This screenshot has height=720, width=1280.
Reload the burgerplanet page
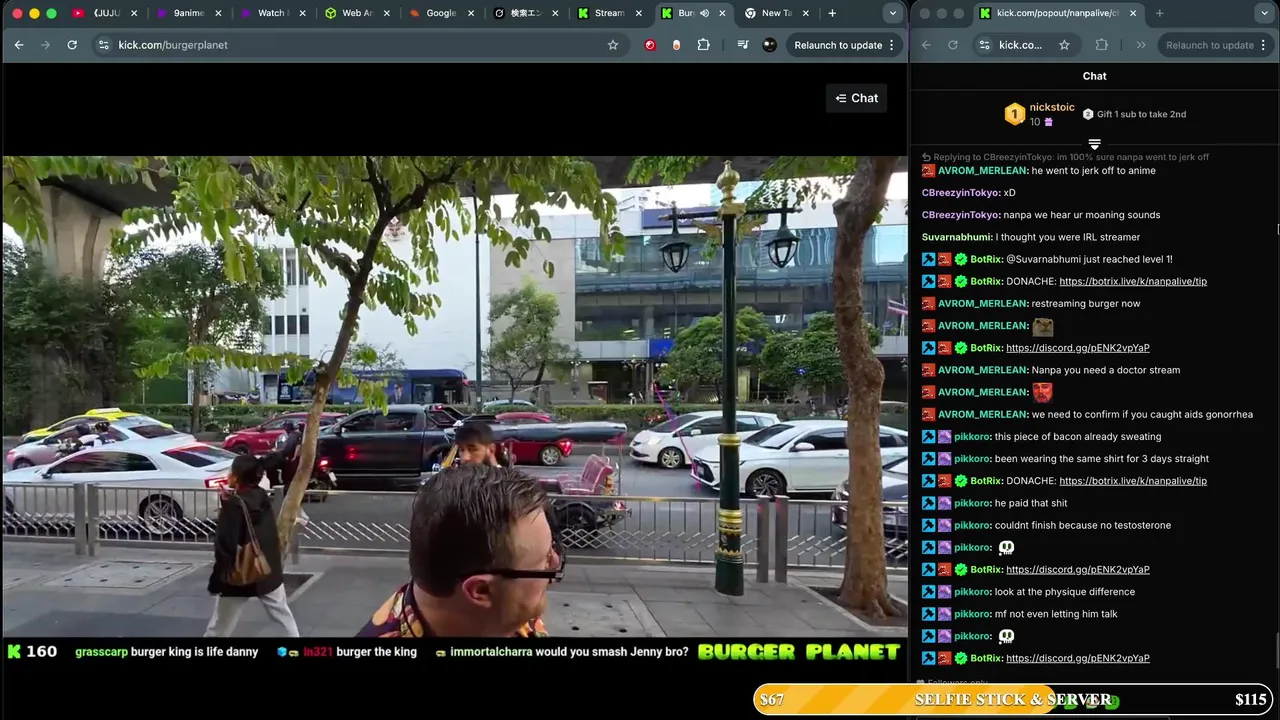coord(72,45)
